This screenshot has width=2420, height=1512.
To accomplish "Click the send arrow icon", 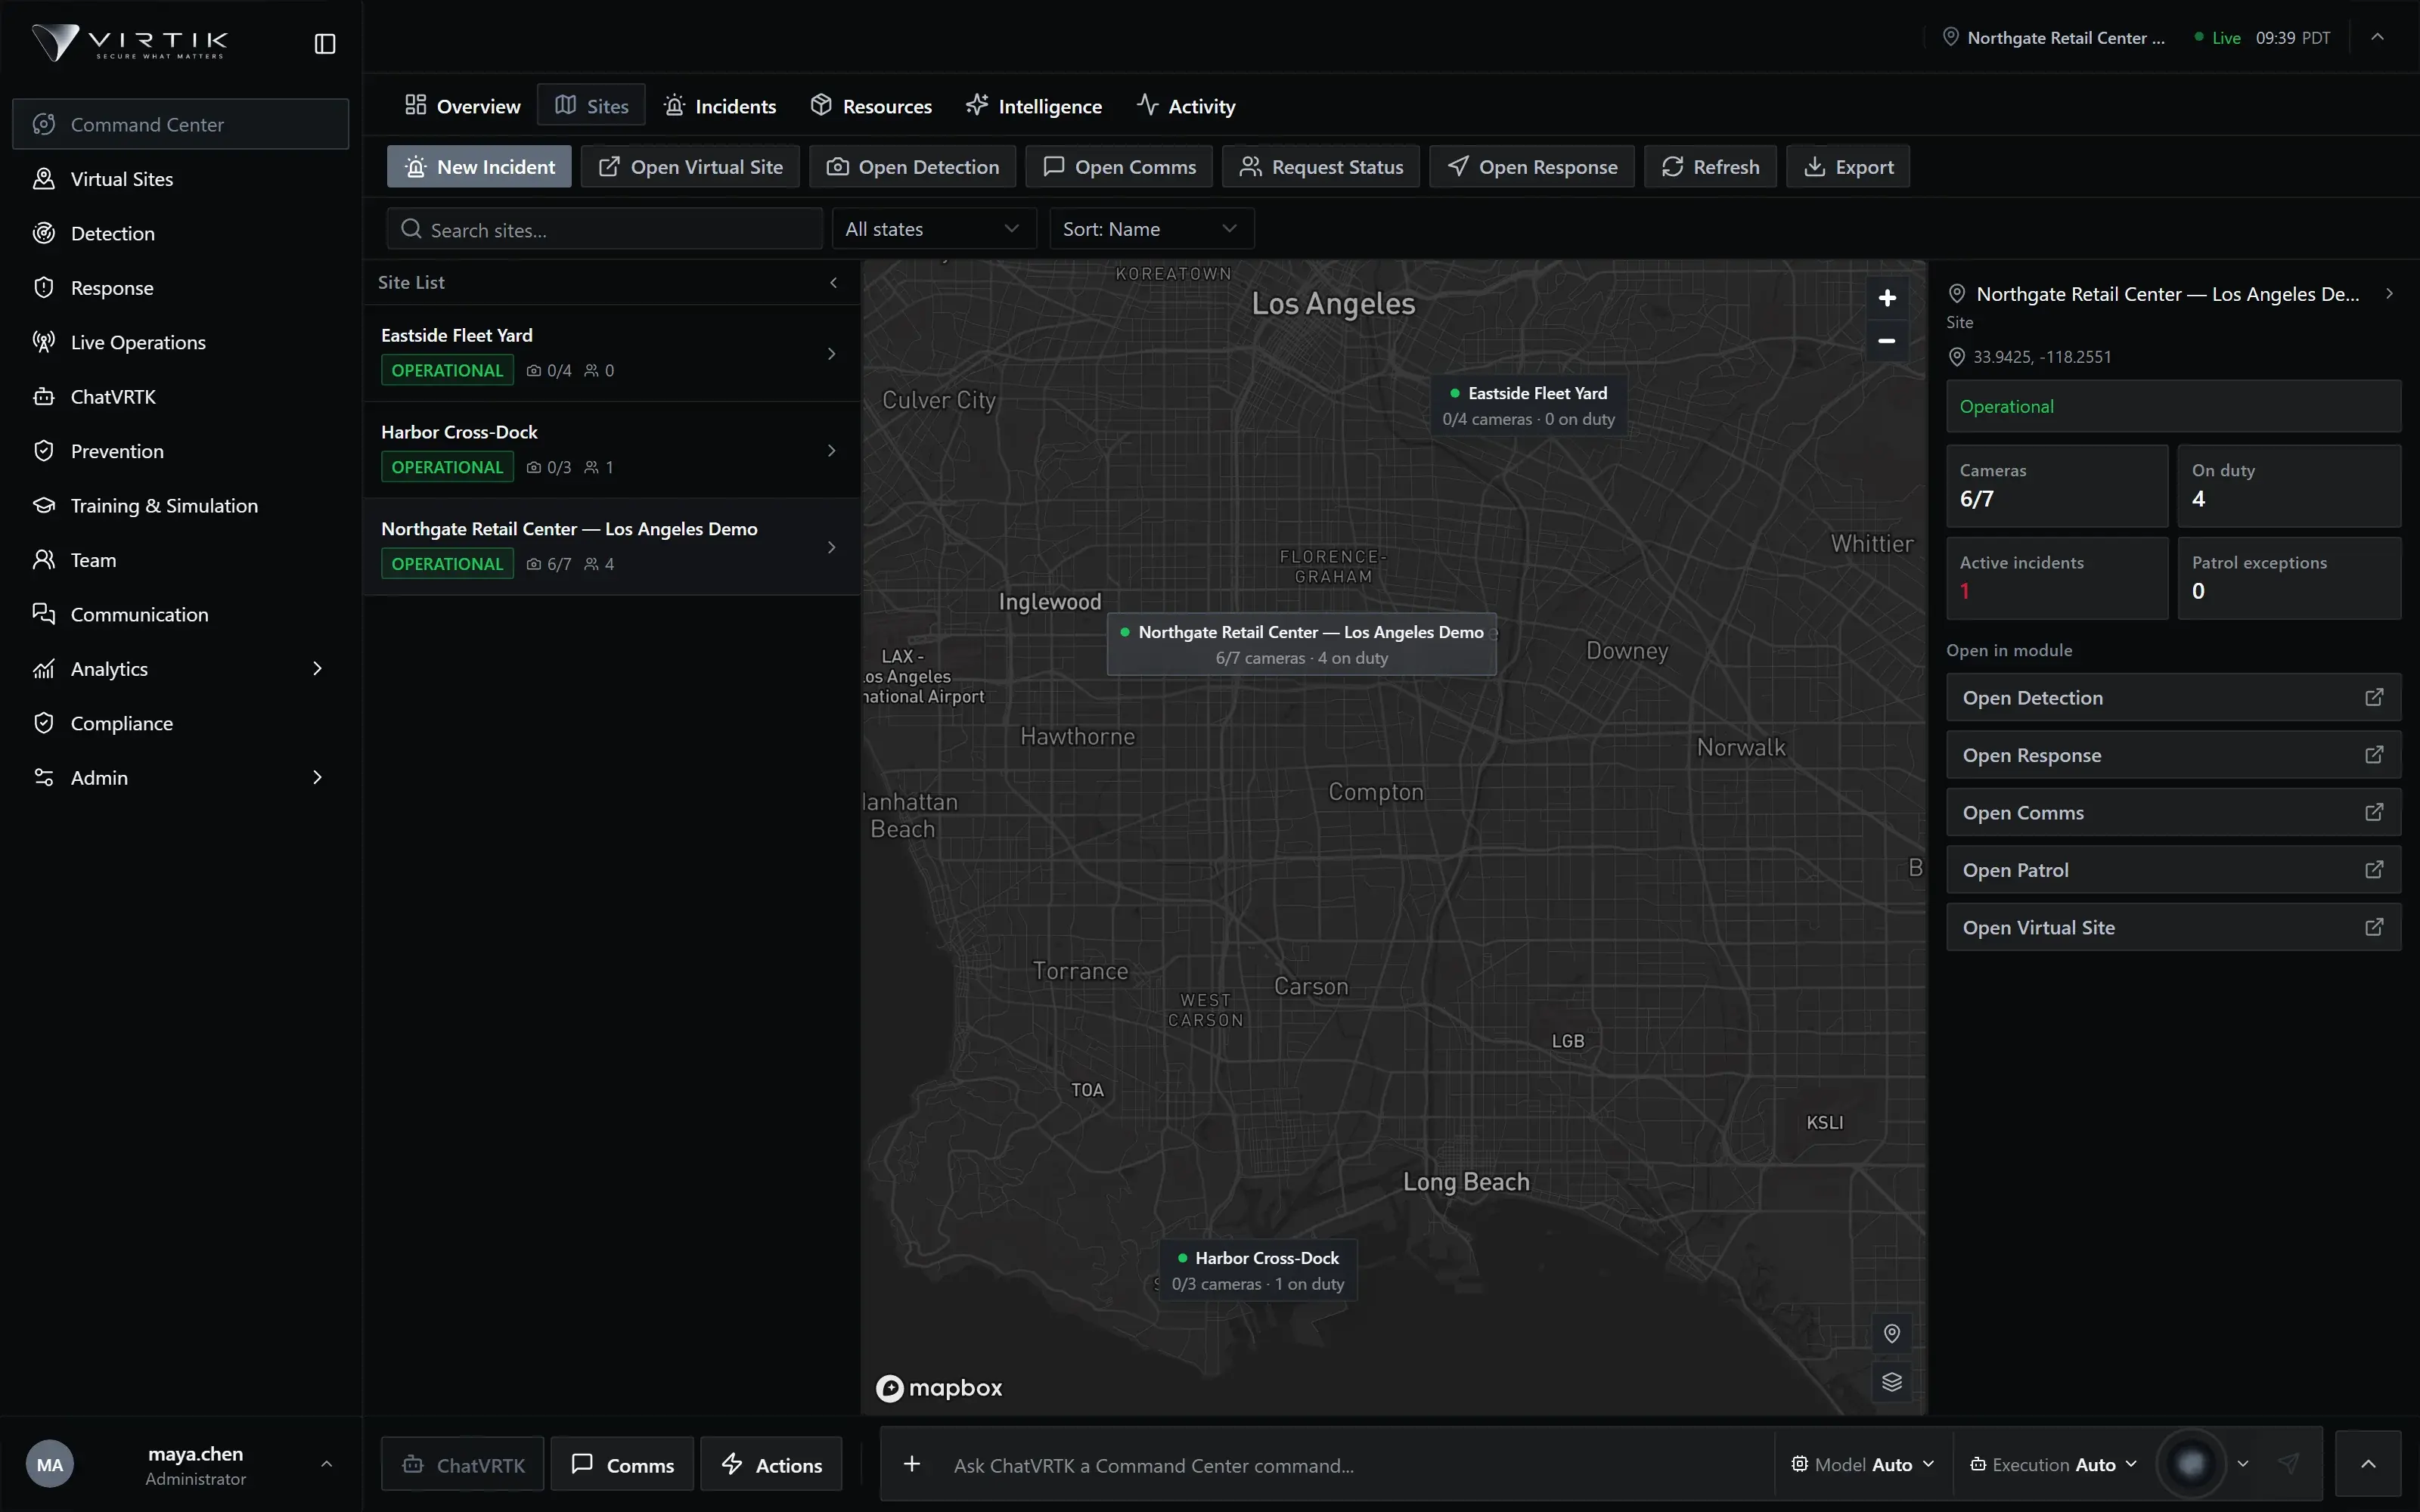I will (x=2288, y=1464).
